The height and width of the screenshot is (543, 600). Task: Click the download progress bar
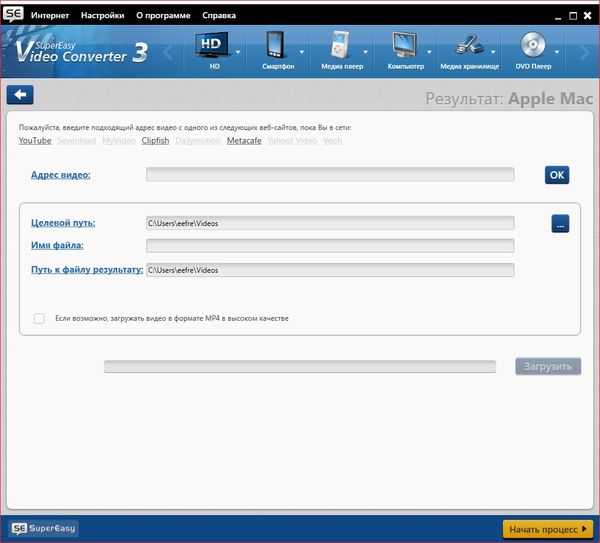tap(300, 367)
